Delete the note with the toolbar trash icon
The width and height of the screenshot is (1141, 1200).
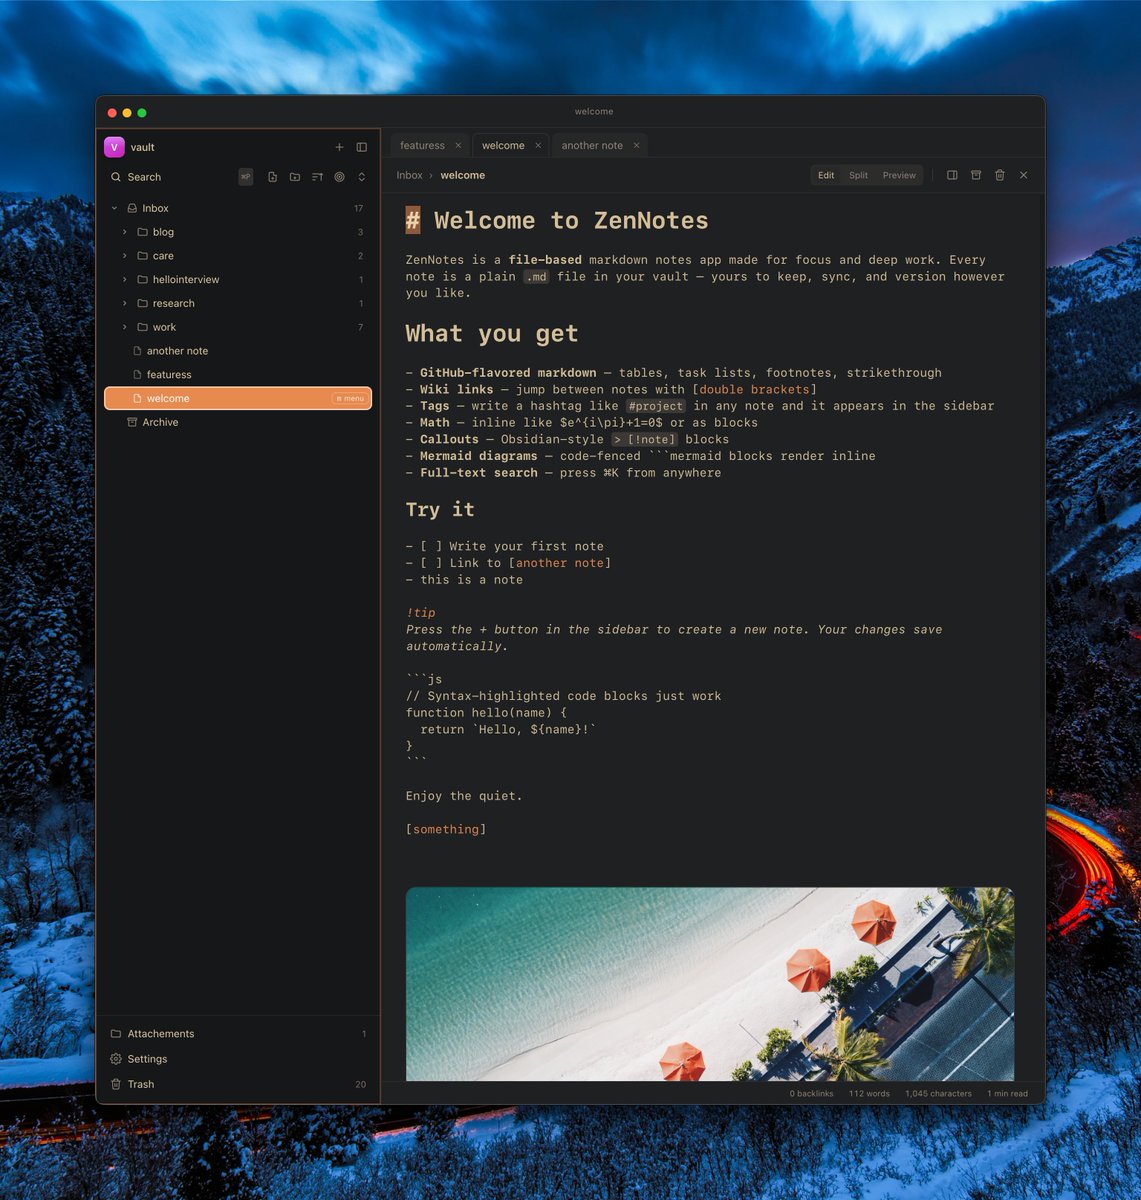[x=1000, y=175]
